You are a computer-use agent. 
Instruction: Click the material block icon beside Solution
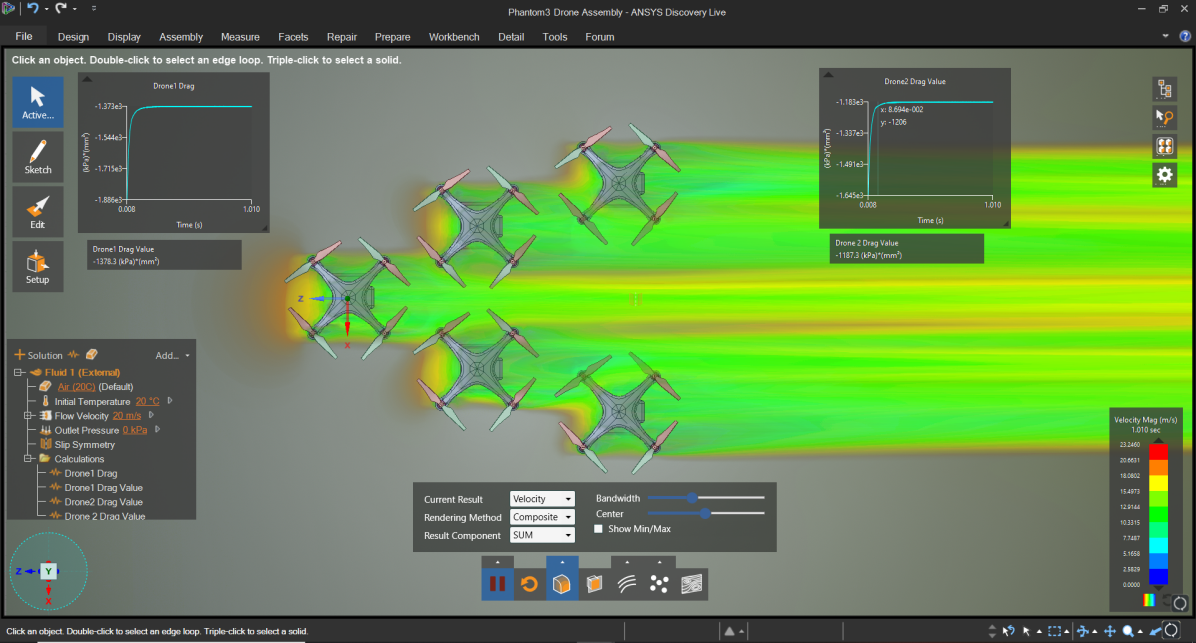click(x=92, y=355)
